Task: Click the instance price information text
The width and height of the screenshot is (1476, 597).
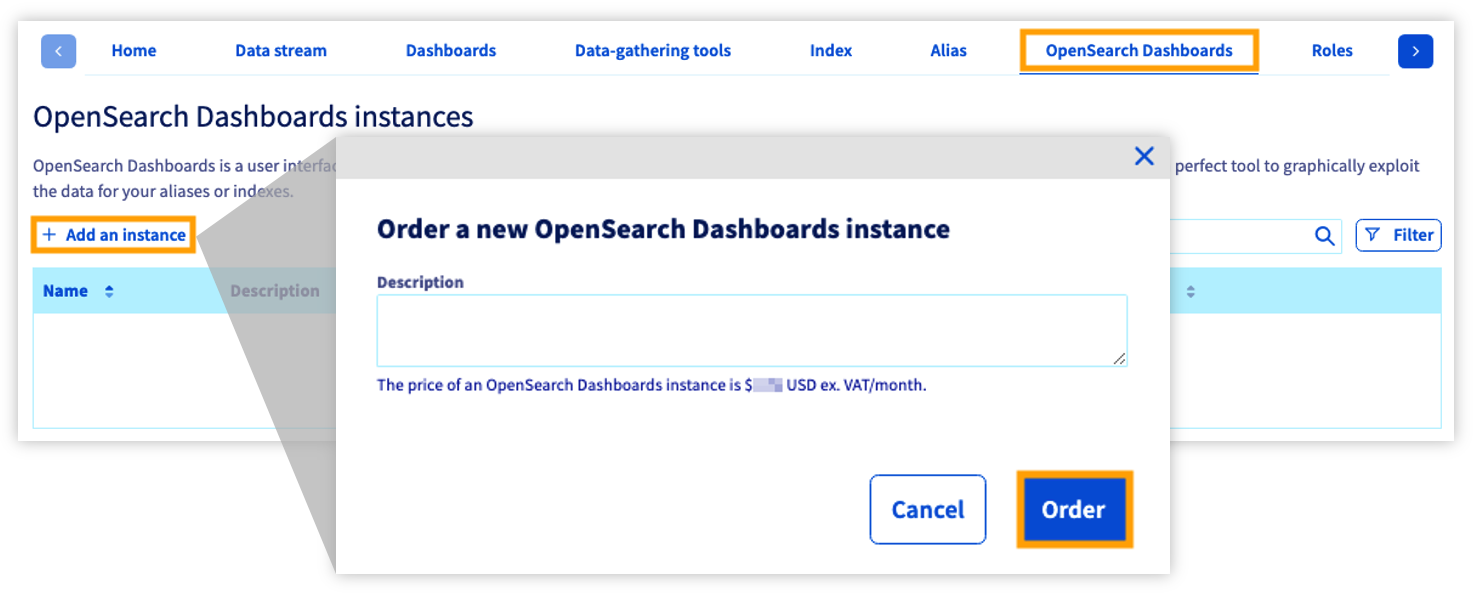Action: click(652, 385)
